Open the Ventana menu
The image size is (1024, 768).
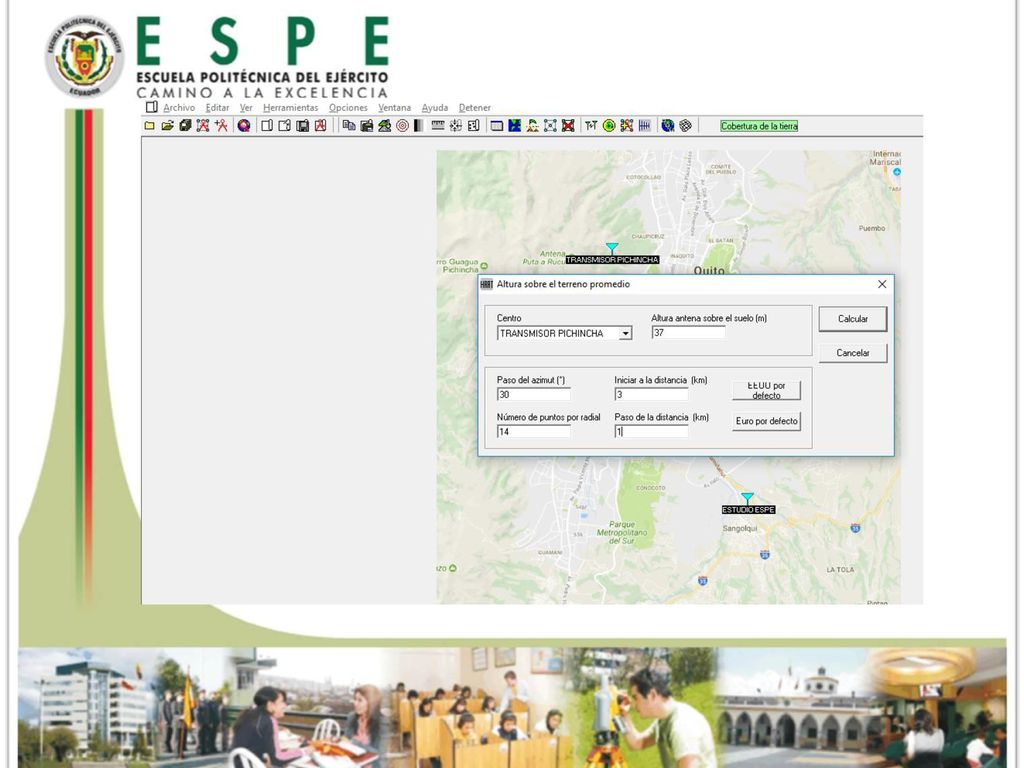tap(394, 108)
